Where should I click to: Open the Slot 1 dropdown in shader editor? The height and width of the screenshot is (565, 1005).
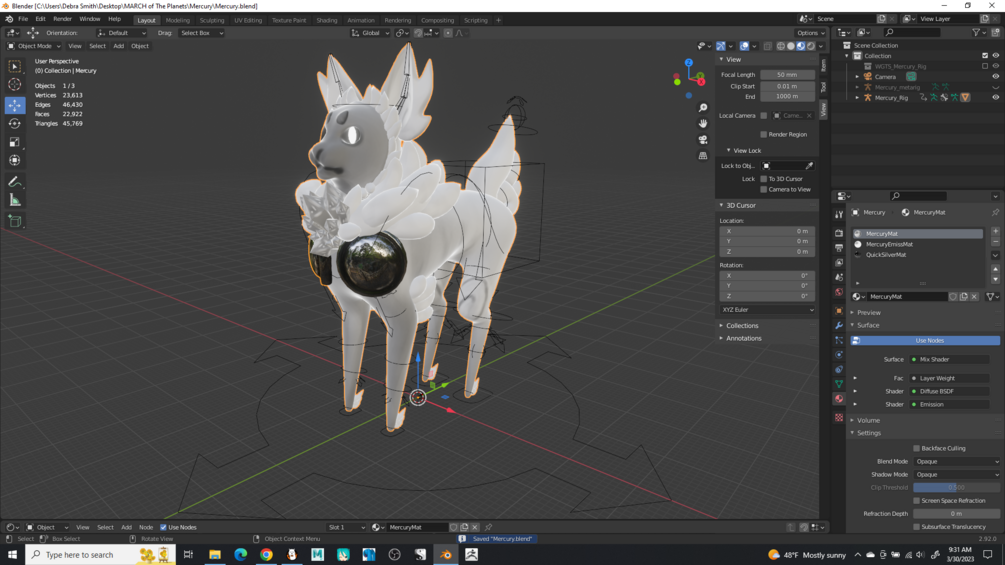point(346,528)
